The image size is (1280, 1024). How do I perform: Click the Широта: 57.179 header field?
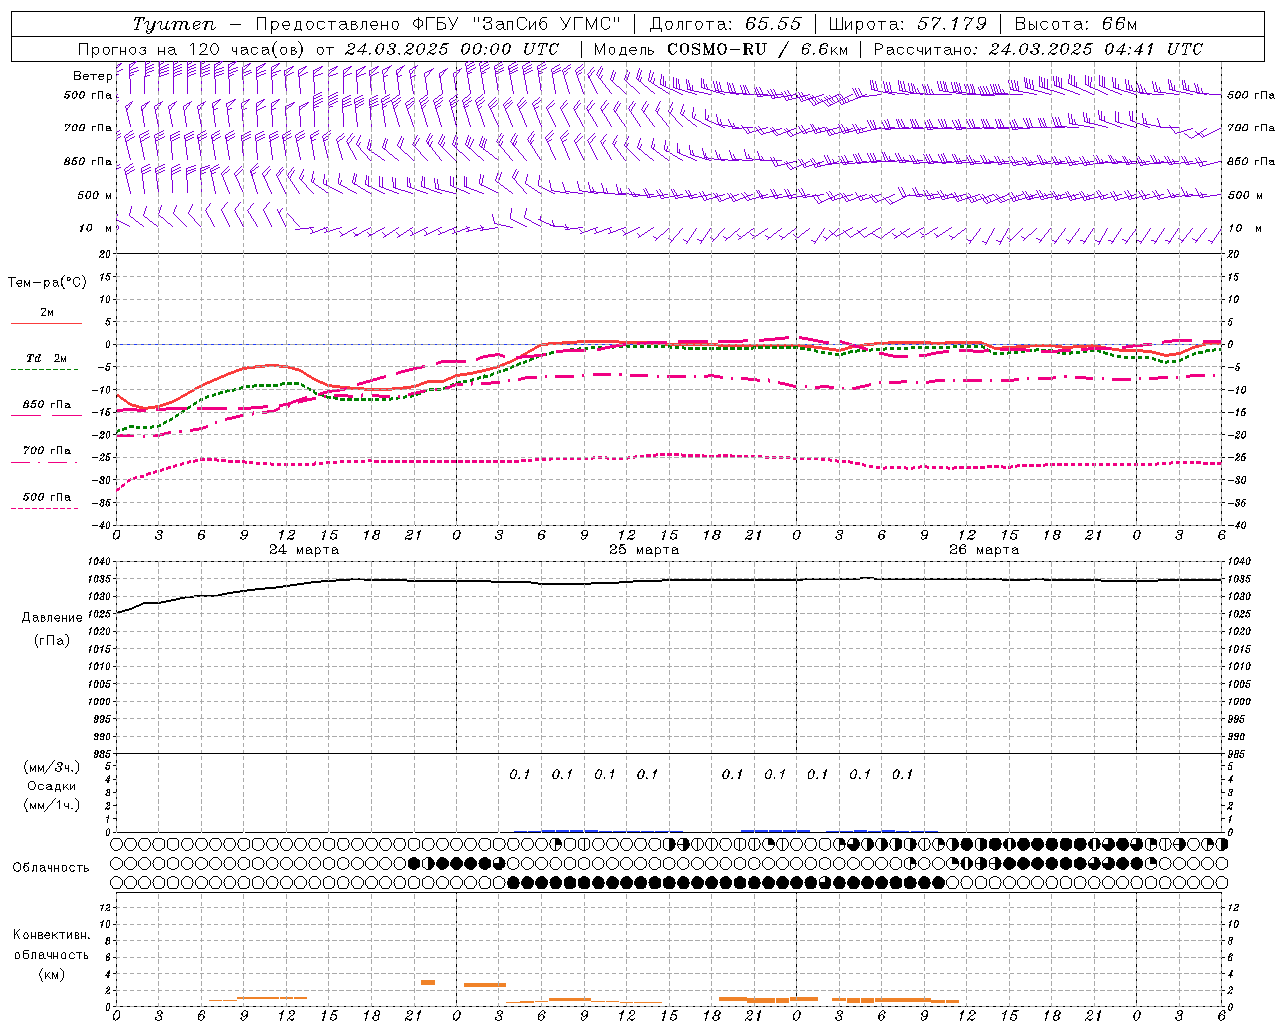(x=908, y=24)
